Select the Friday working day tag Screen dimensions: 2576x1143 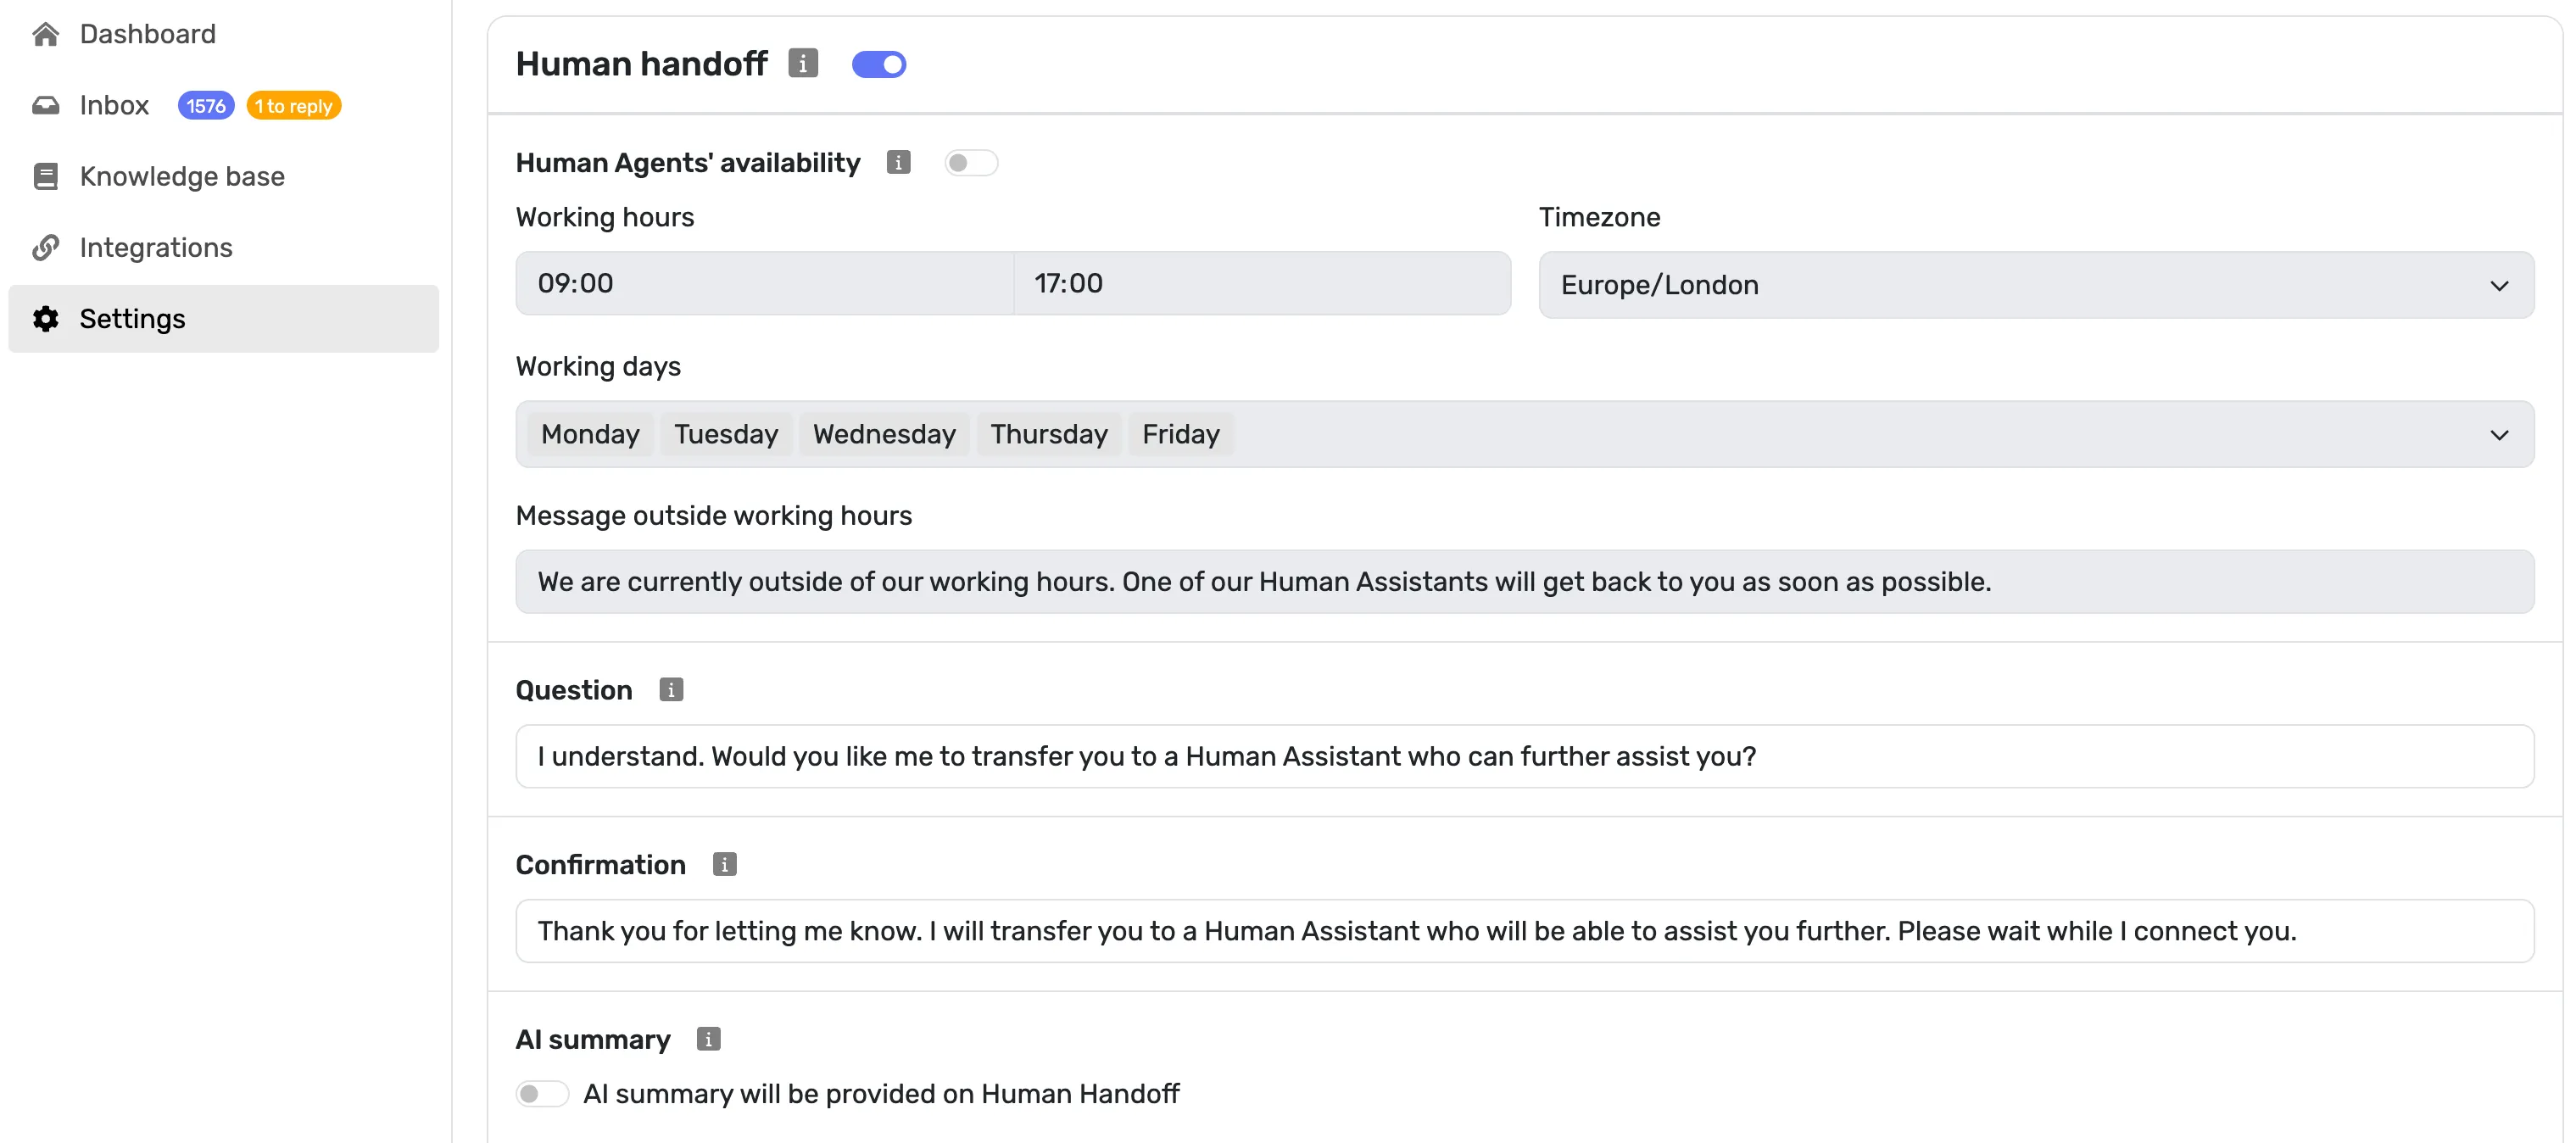point(1180,434)
